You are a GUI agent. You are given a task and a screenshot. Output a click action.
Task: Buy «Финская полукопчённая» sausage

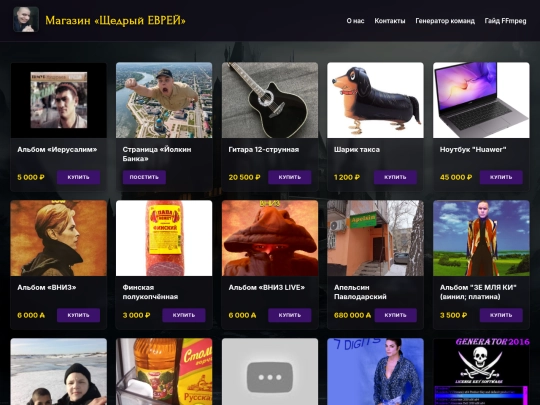pyautogui.click(x=184, y=315)
